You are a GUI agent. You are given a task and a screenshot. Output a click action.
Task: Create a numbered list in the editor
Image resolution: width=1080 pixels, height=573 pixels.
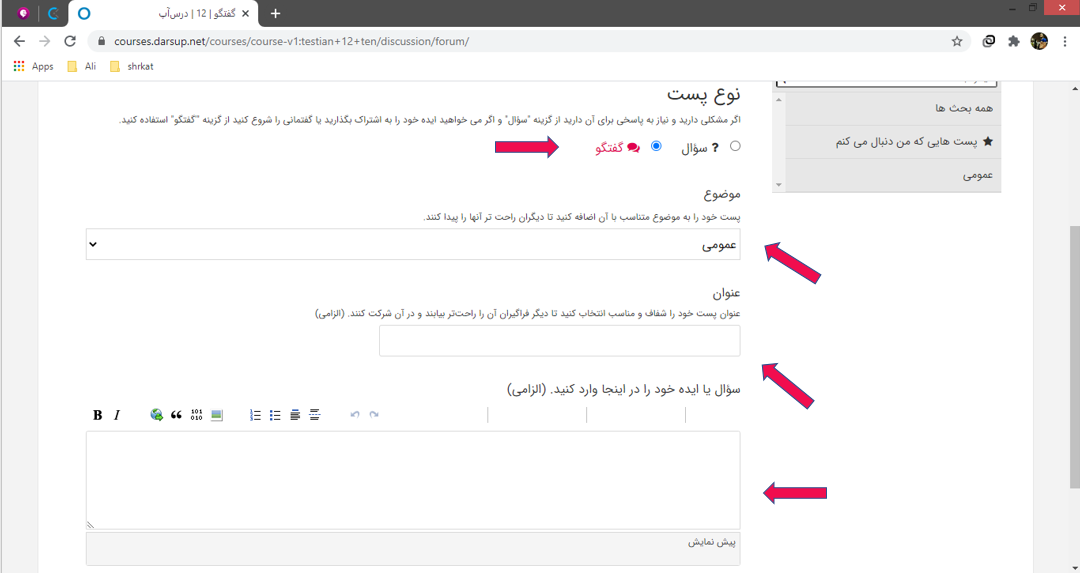click(255, 415)
